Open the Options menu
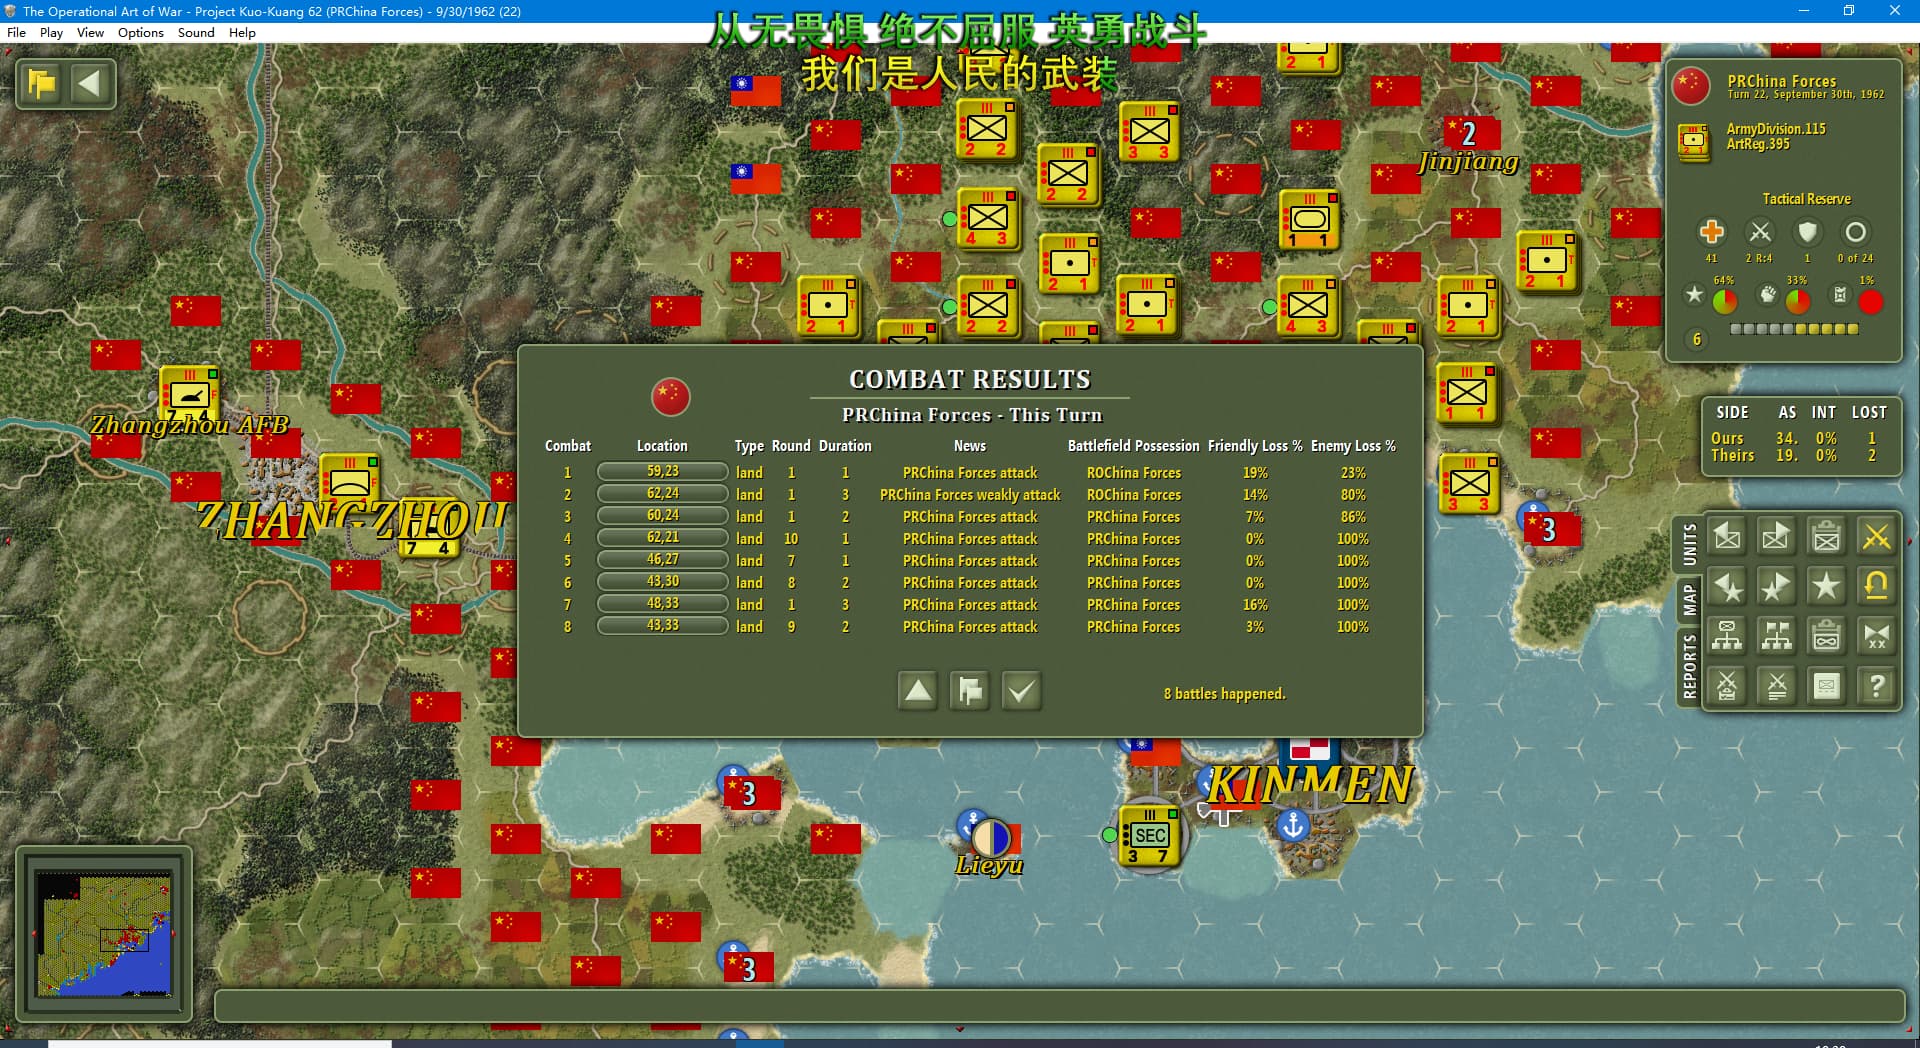 click(x=140, y=32)
